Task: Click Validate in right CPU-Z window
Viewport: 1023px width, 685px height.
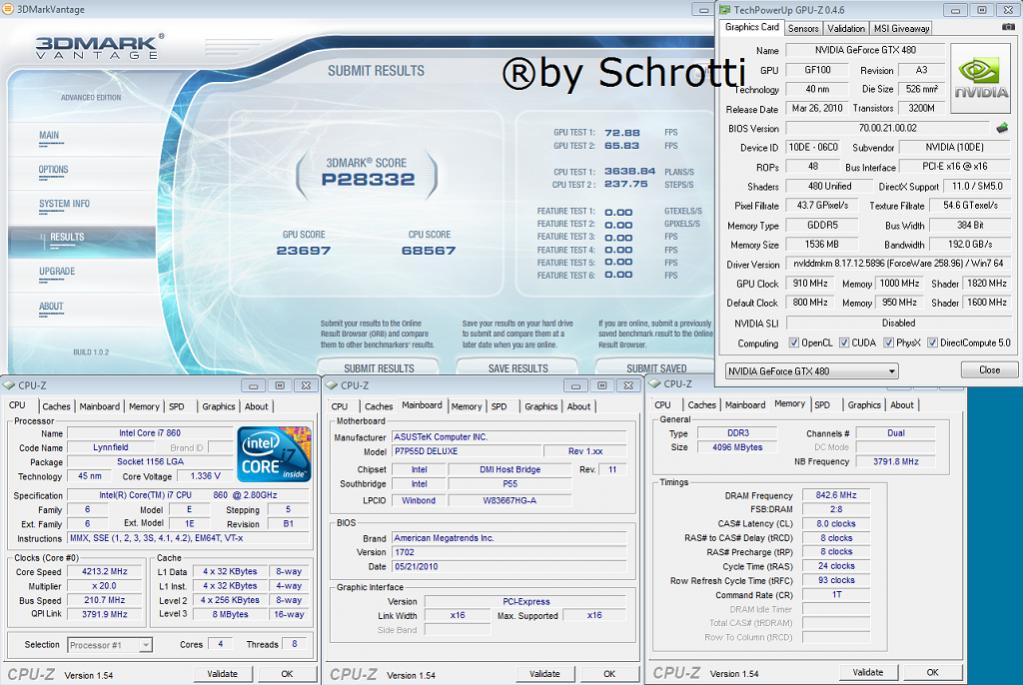Action: pyautogui.click(x=868, y=672)
